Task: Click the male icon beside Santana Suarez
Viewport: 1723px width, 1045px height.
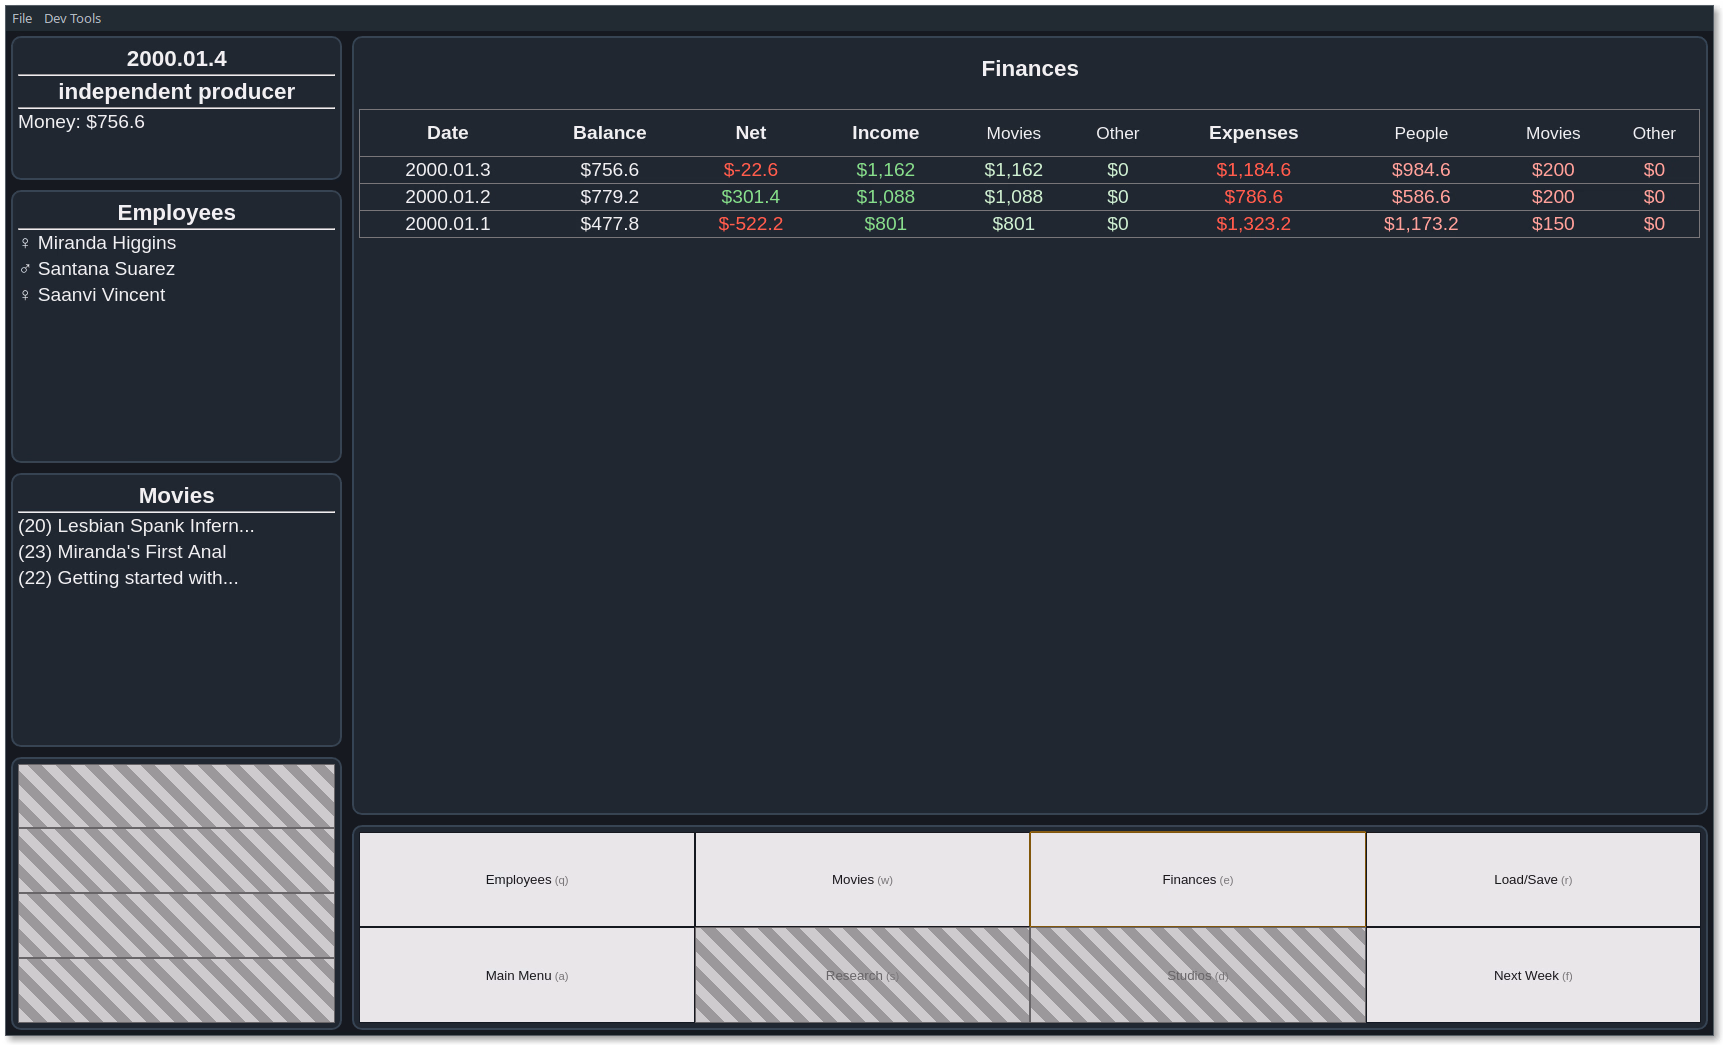Action: coord(25,269)
